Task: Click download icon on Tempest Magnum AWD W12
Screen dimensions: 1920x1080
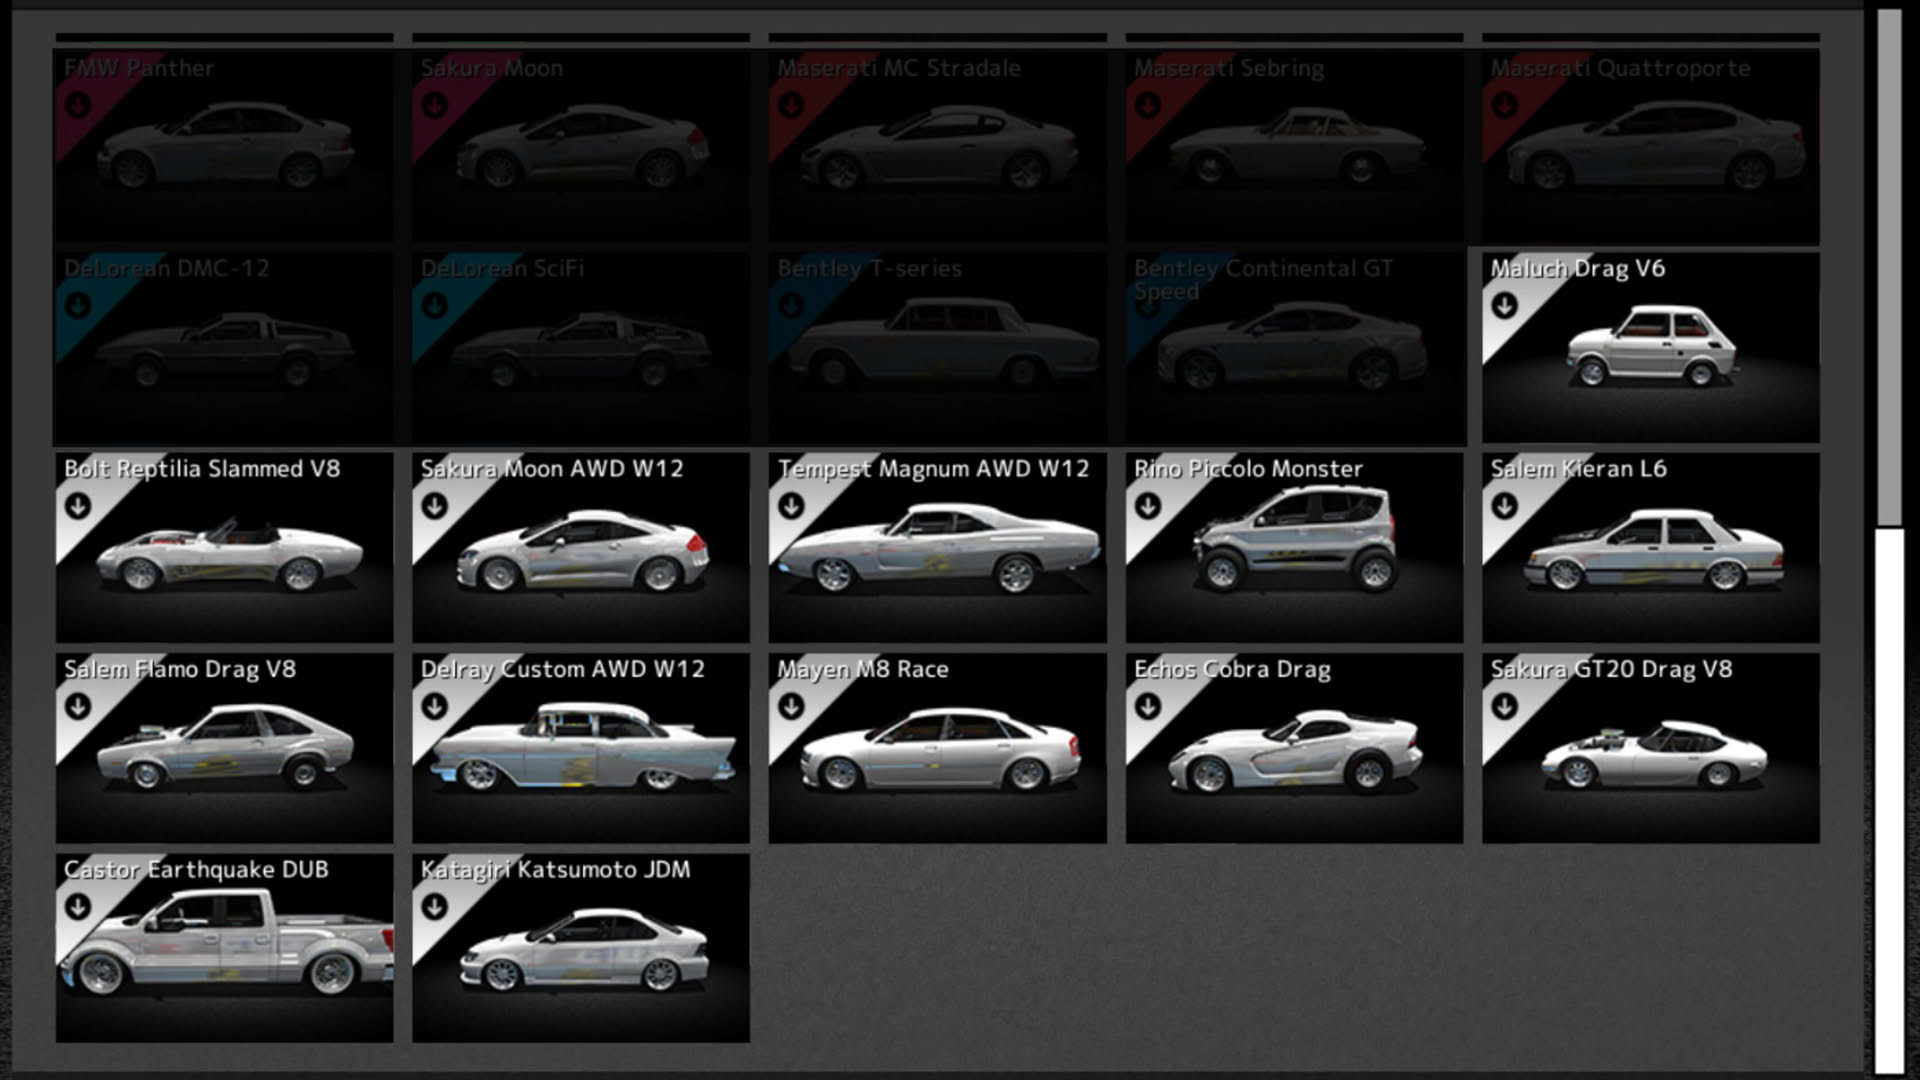Action: coord(791,506)
